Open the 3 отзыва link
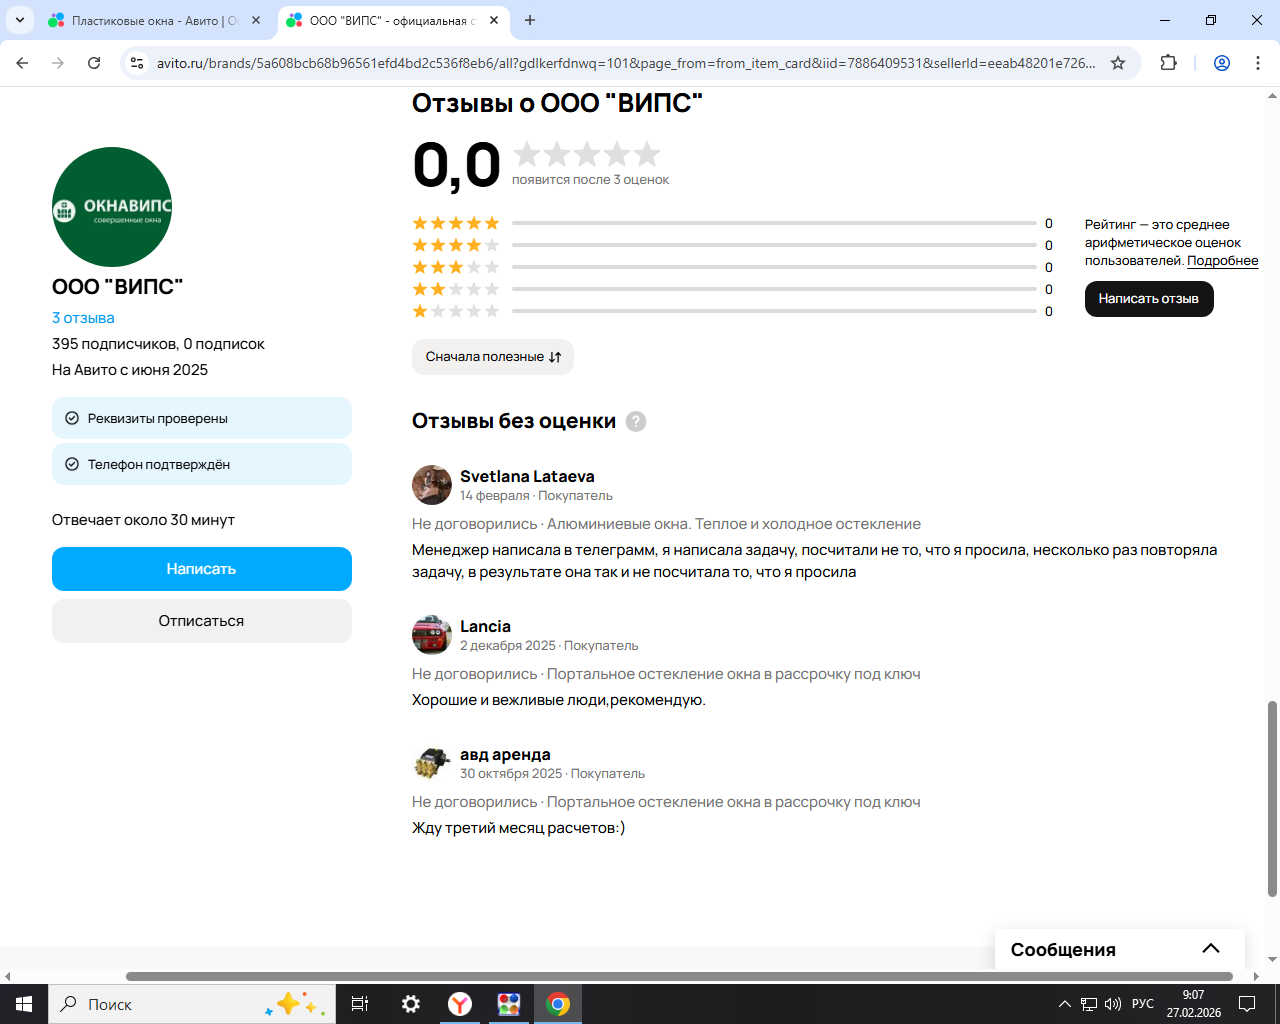1280x1024 pixels. coord(83,318)
